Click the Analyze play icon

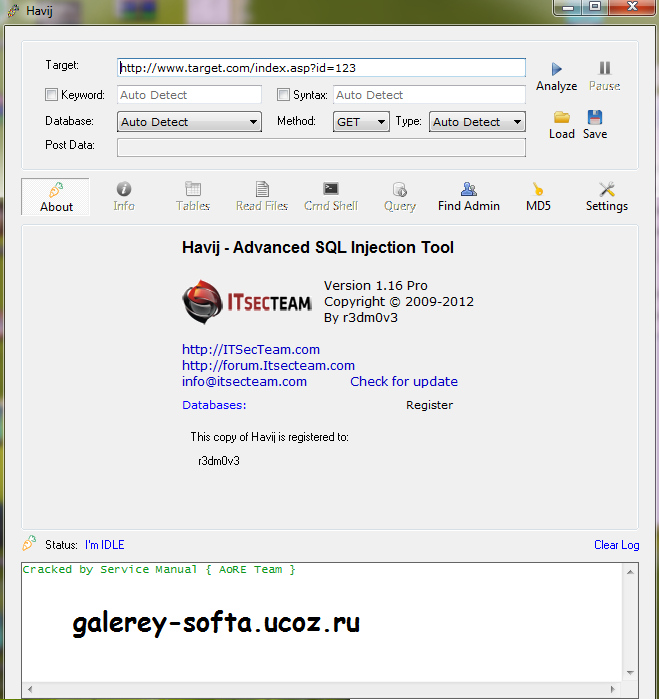point(556,69)
